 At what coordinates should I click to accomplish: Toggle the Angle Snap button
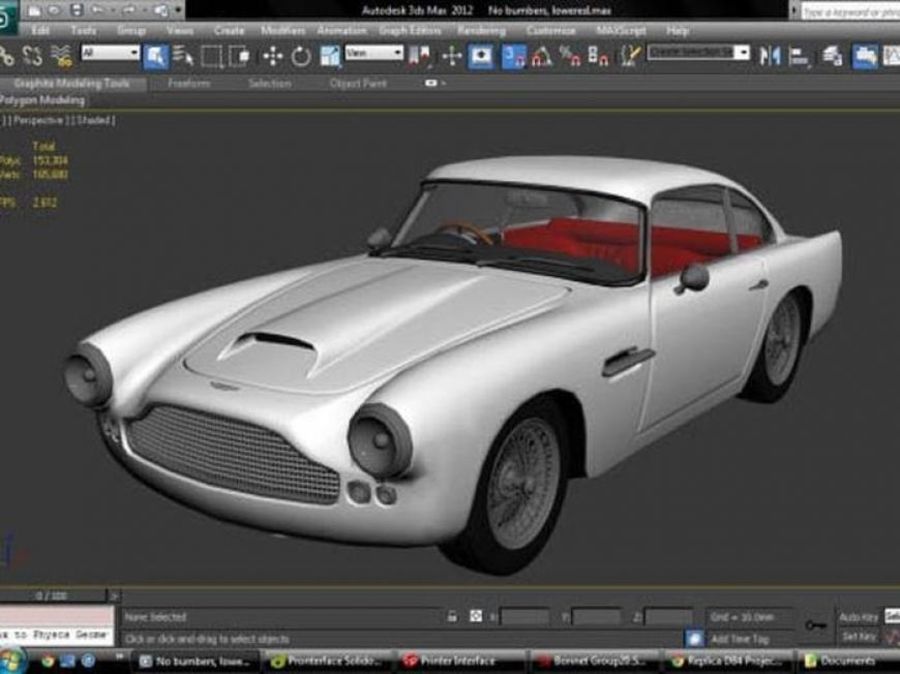(x=541, y=56)
